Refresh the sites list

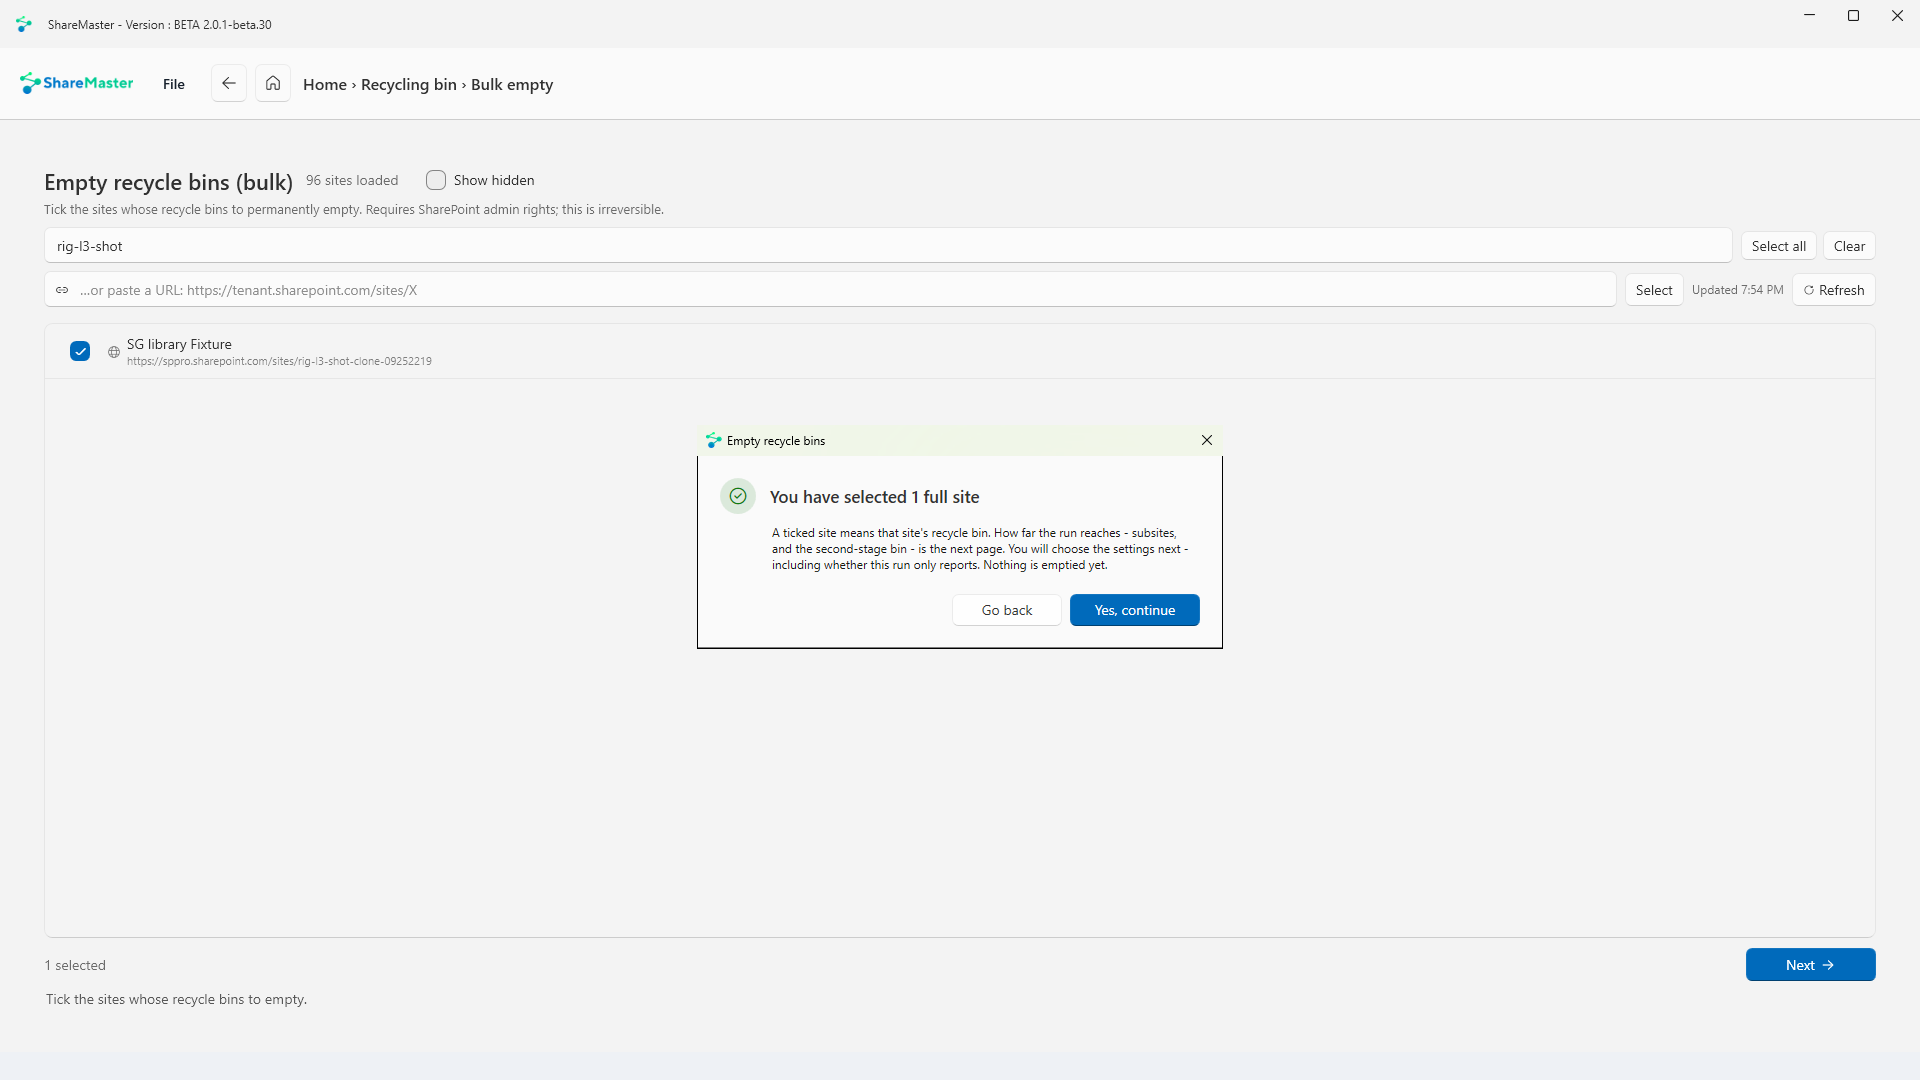click(x=1834, y=290)
